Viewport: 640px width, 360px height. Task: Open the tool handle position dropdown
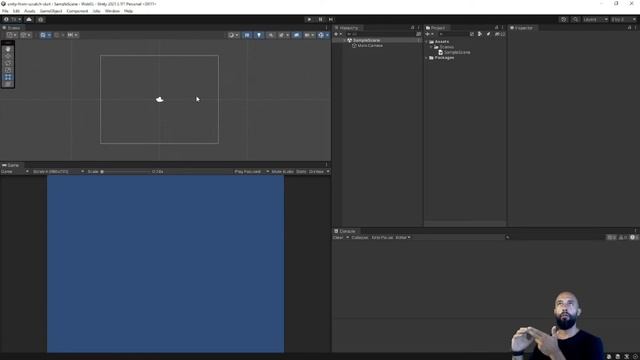pos(11,35)
